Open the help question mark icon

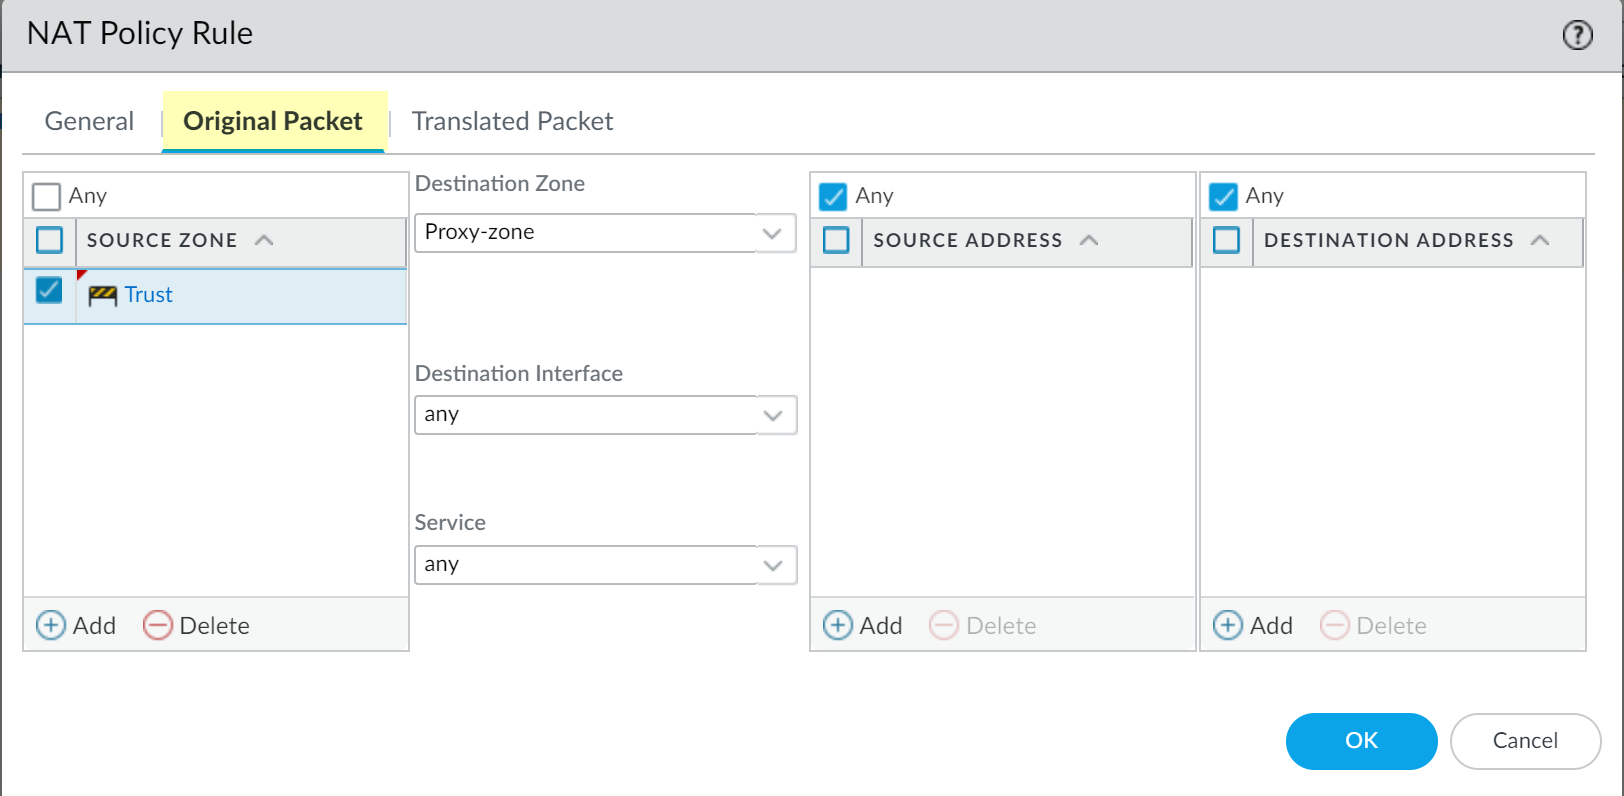pyautogui.click(x=1577, y=35)
